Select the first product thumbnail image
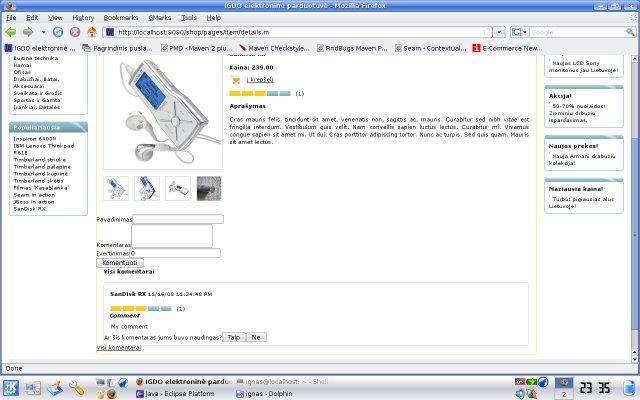 (x=116, y=188)
